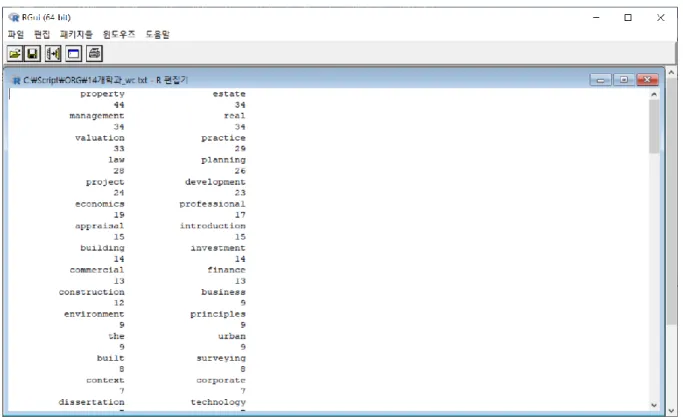
Task: Open the 윈도우즈 menu
Action: tap(119, 34)
